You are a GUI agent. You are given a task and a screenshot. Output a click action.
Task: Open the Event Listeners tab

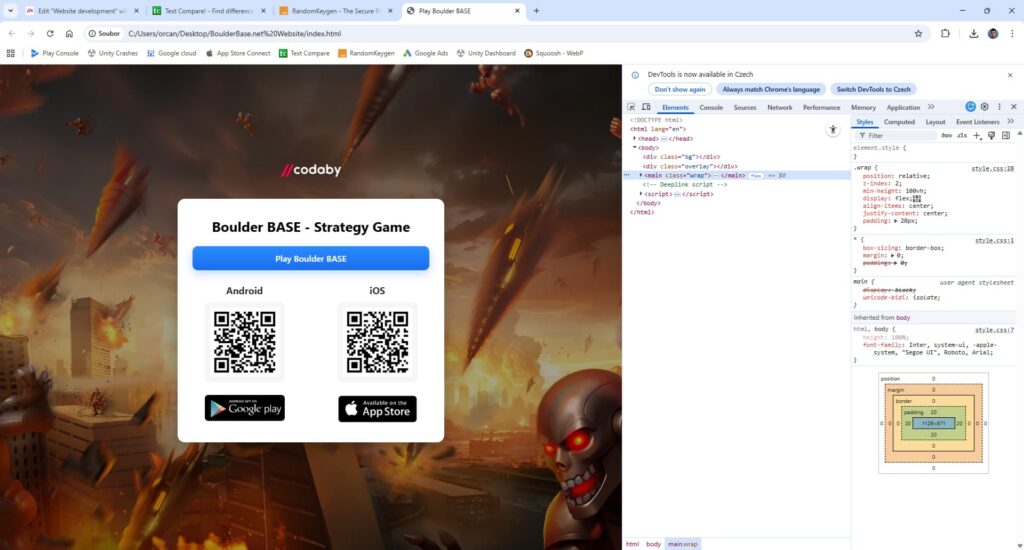click(978, 121)
